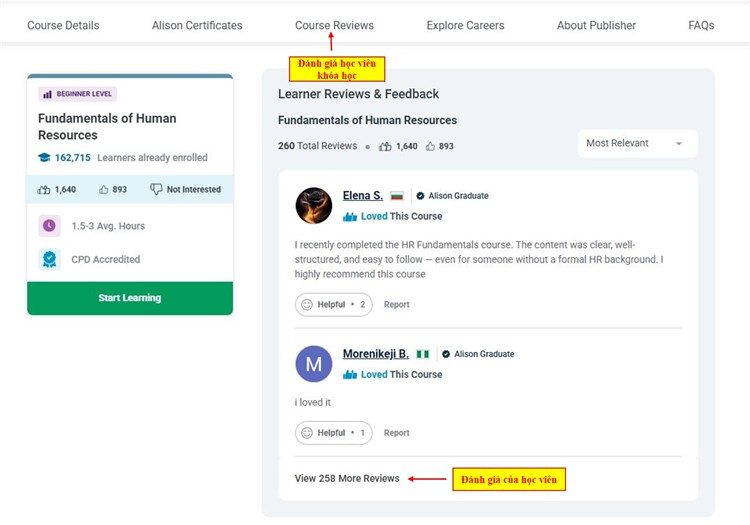Open the Explore Careers tab
The height and width of the screenshot is (525, 750).
point(465,25)
